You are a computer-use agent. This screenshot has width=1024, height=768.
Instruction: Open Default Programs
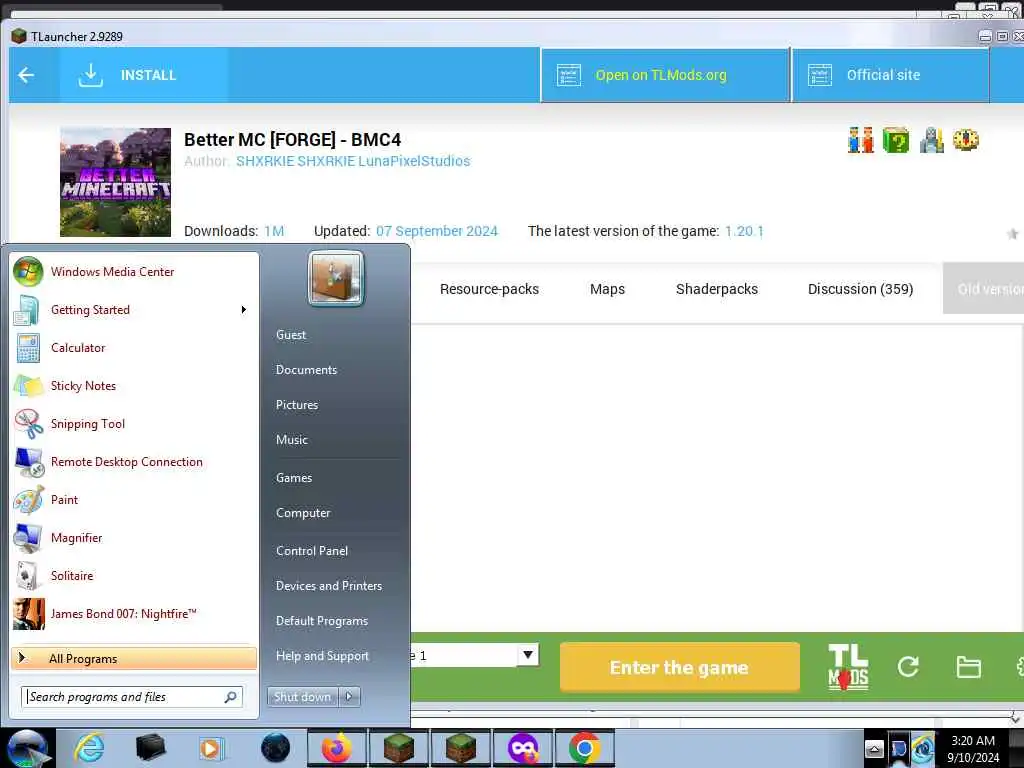point(321,621)
